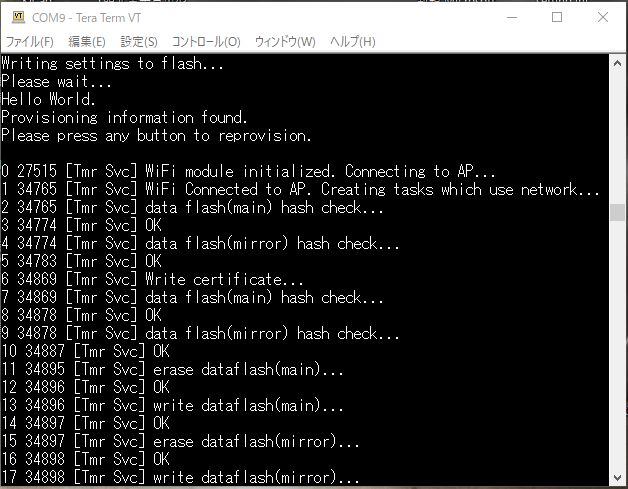Close the COM9 terminal window
628x489 pixels.
click(603, 17)
